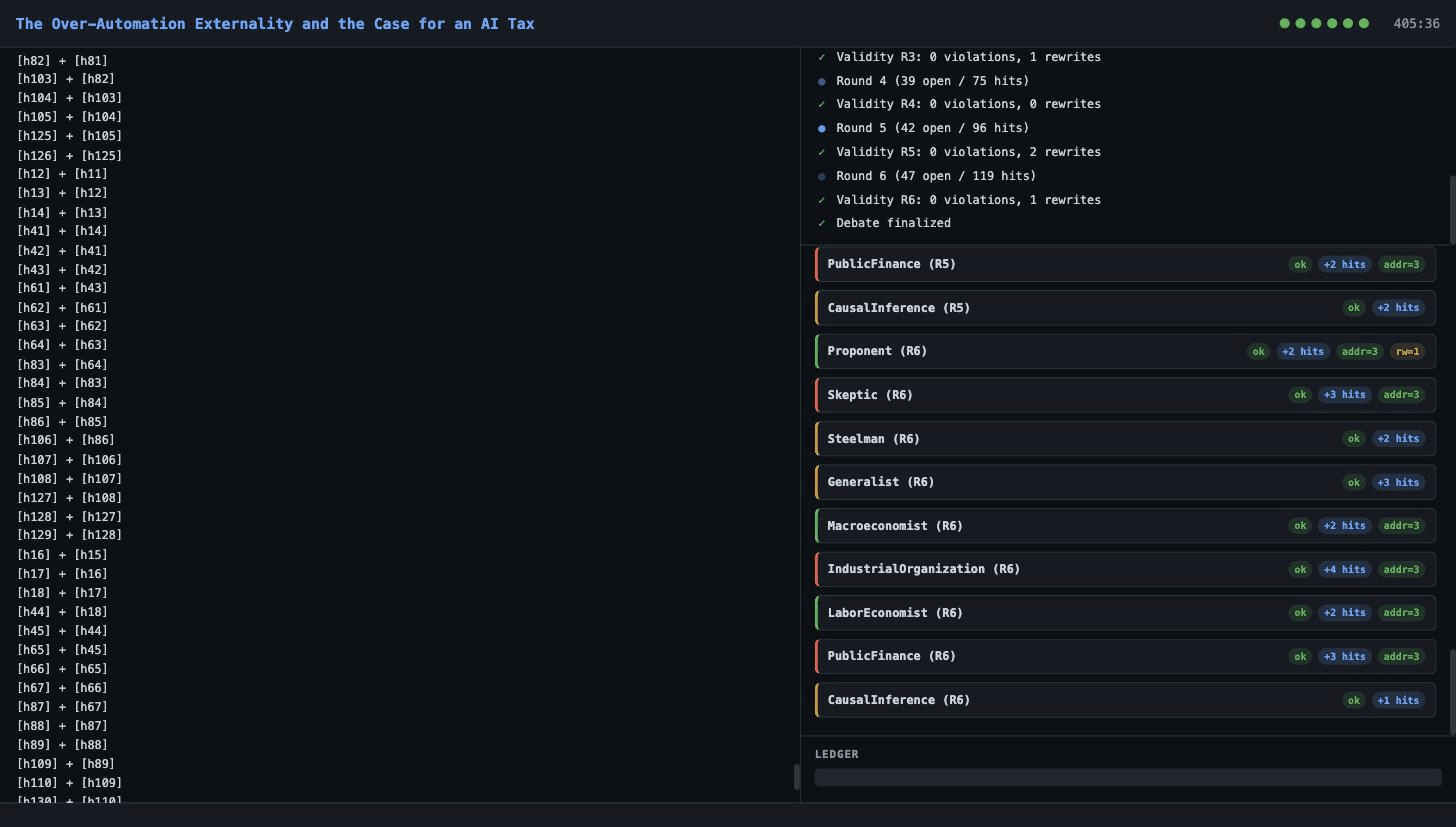Toggle the last green indicator dot in header
Image resolution: width=1456 pixels, height=827 pixels.
(1364, 22)
